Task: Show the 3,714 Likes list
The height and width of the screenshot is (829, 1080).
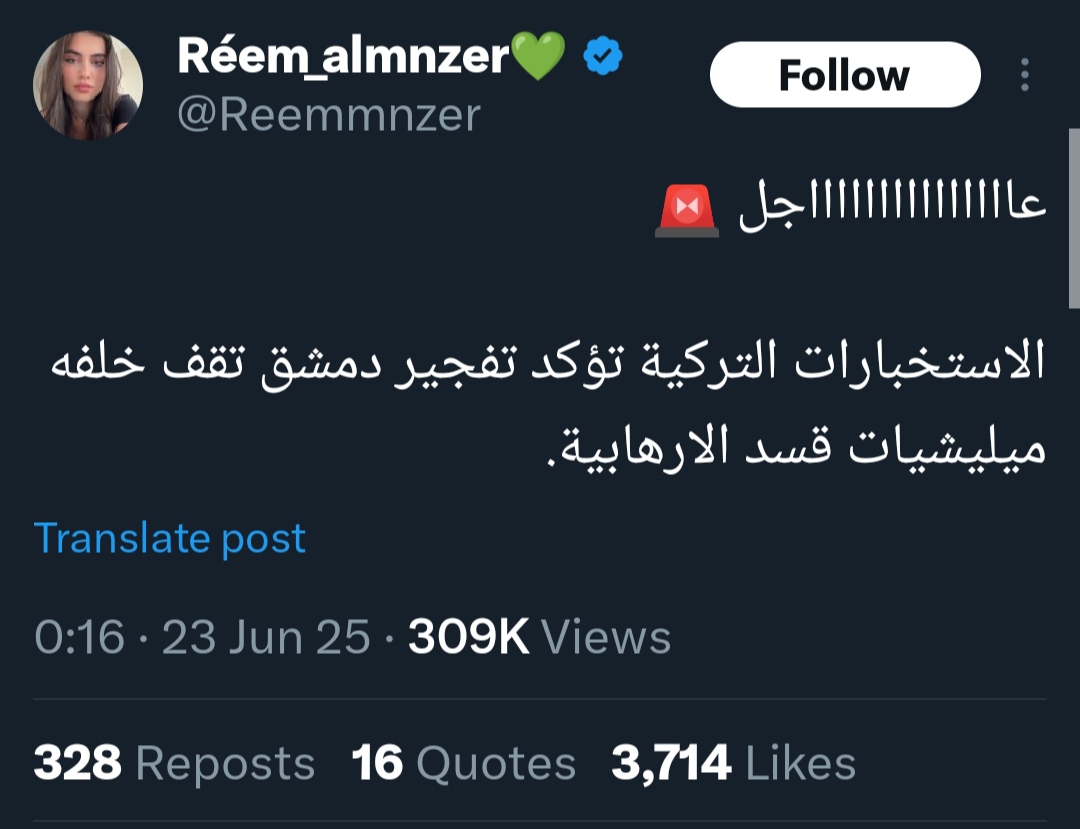Action: click(x=733, y=764)
